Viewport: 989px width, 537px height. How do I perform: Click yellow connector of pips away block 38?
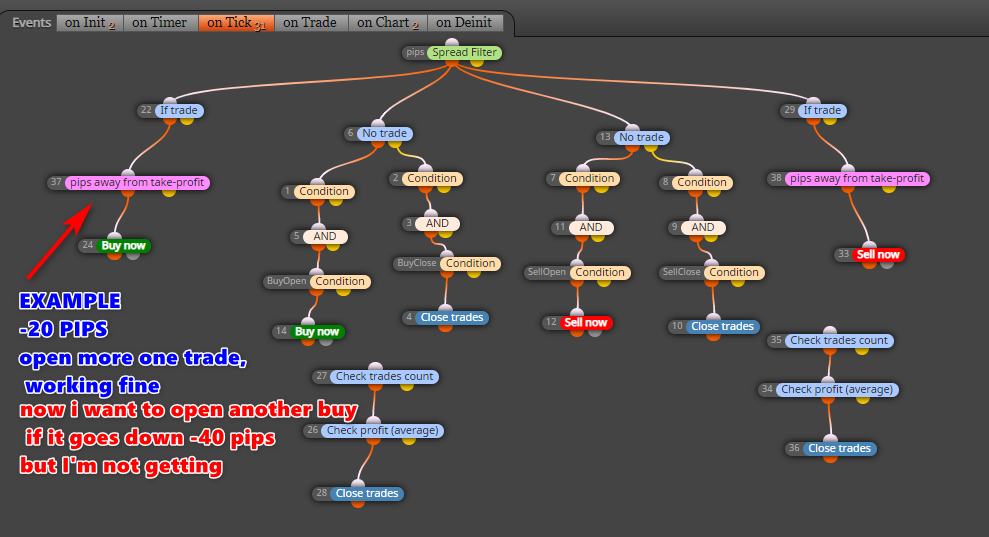point(889,187)
